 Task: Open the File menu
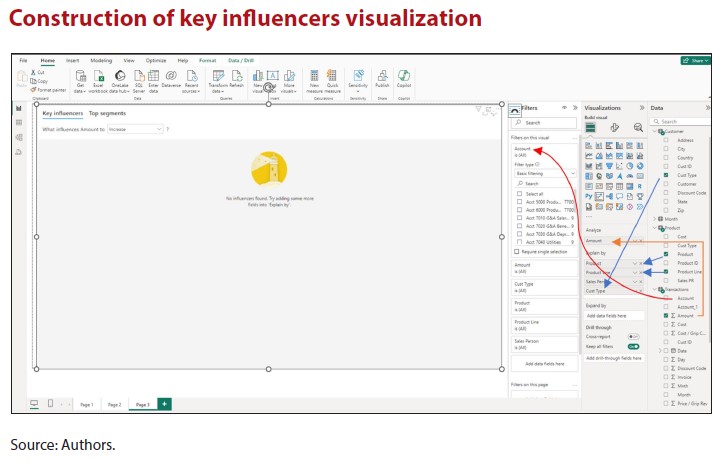[x=23, y=60]
